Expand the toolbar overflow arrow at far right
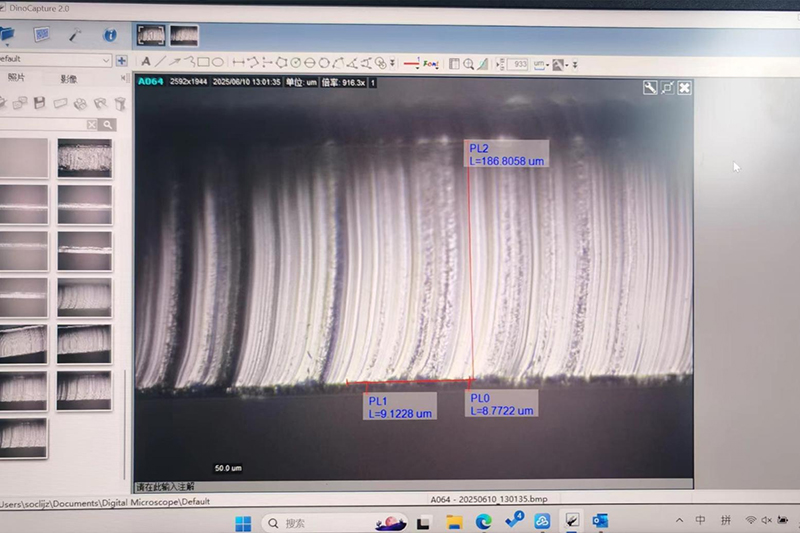The width and height of the screenshot is (800, 533). (x=575, y=65)
